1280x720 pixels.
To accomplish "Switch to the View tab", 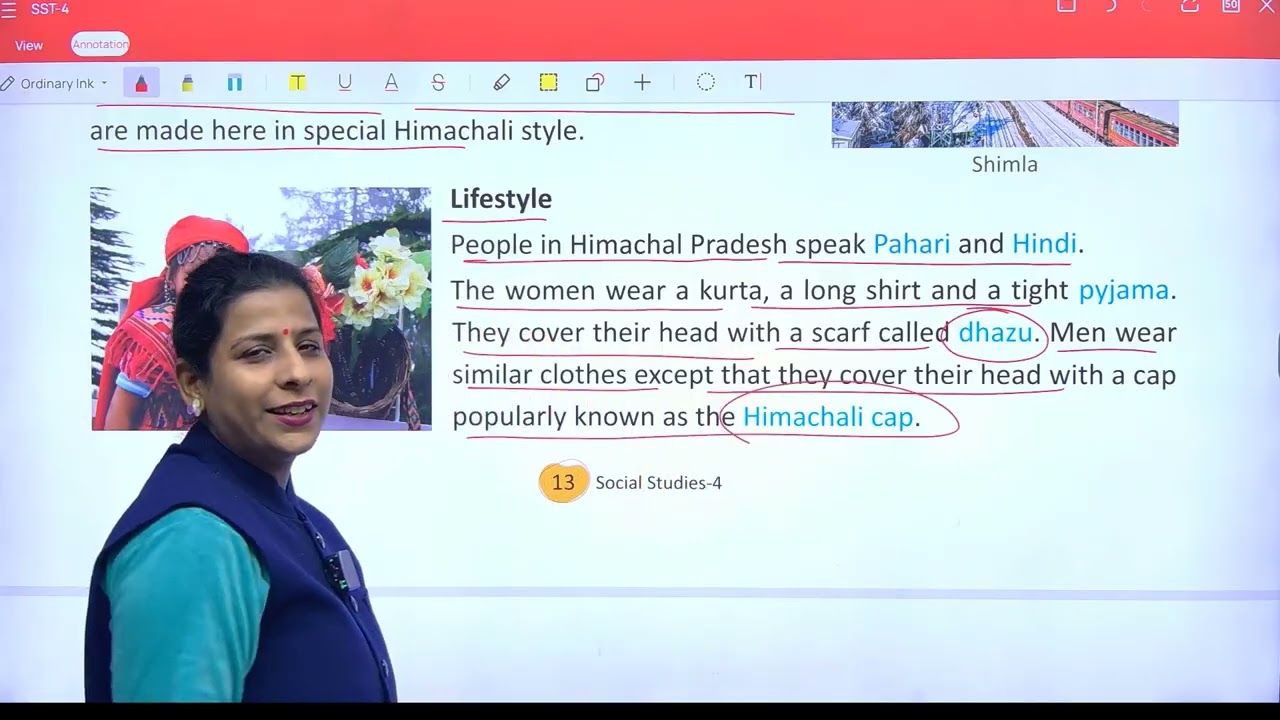I will pos(29,45).
